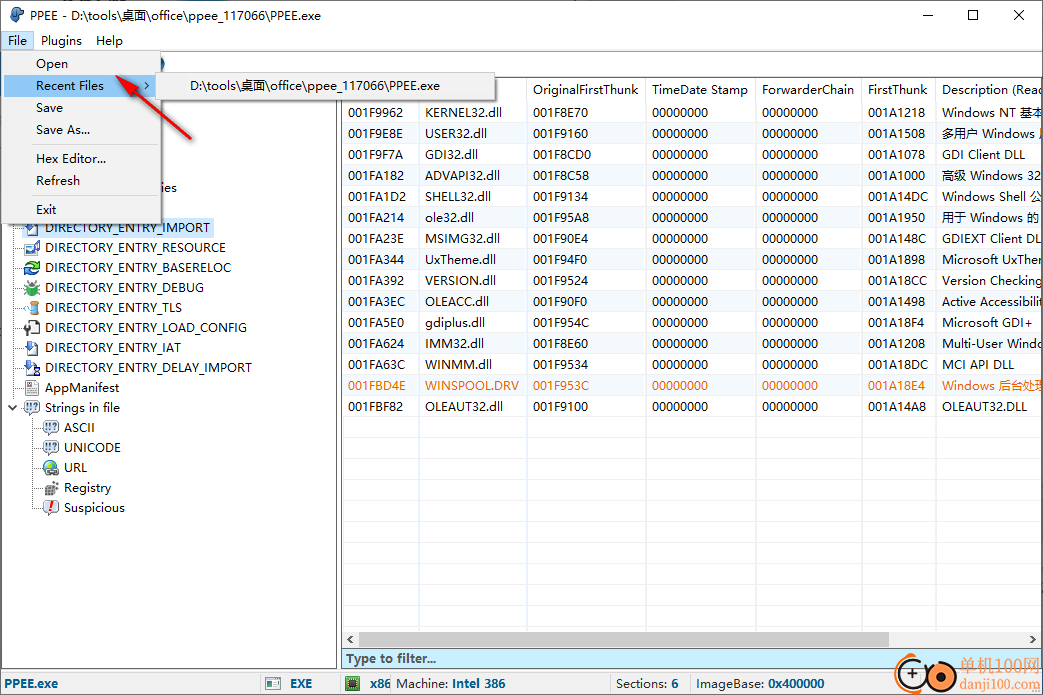
Task: Click the Registry gear icon
Action: (51, 488)
